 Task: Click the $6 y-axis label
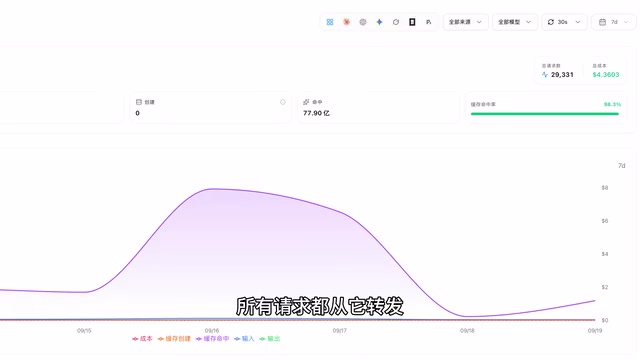(x=605, y=221)
